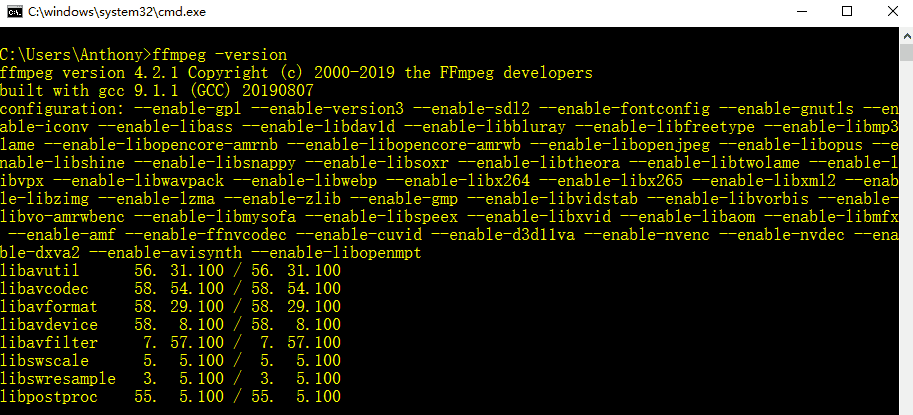Click the --enable-libaom flag
Viewport: 913px width, 415px height.
click(687, 217)
